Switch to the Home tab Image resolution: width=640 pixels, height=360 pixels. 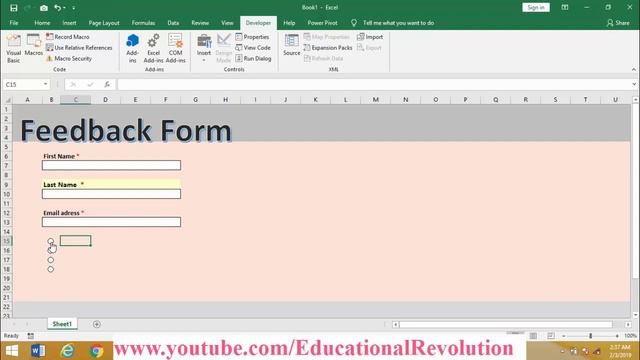pyautogui.click(x=42, y=23)
